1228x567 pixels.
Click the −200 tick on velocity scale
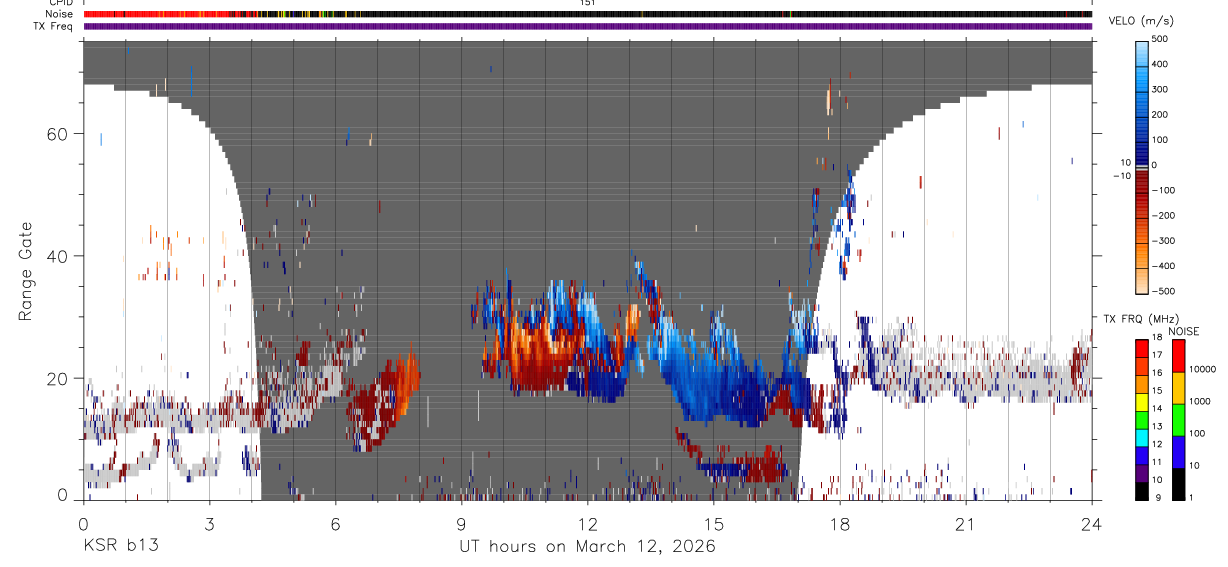pos(1164,216)
